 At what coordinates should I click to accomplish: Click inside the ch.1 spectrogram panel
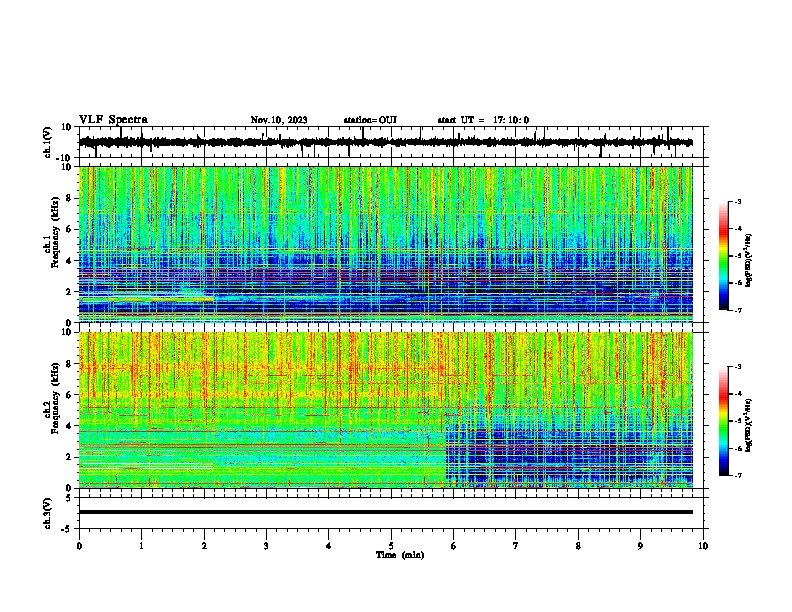[x=386, y=244]
